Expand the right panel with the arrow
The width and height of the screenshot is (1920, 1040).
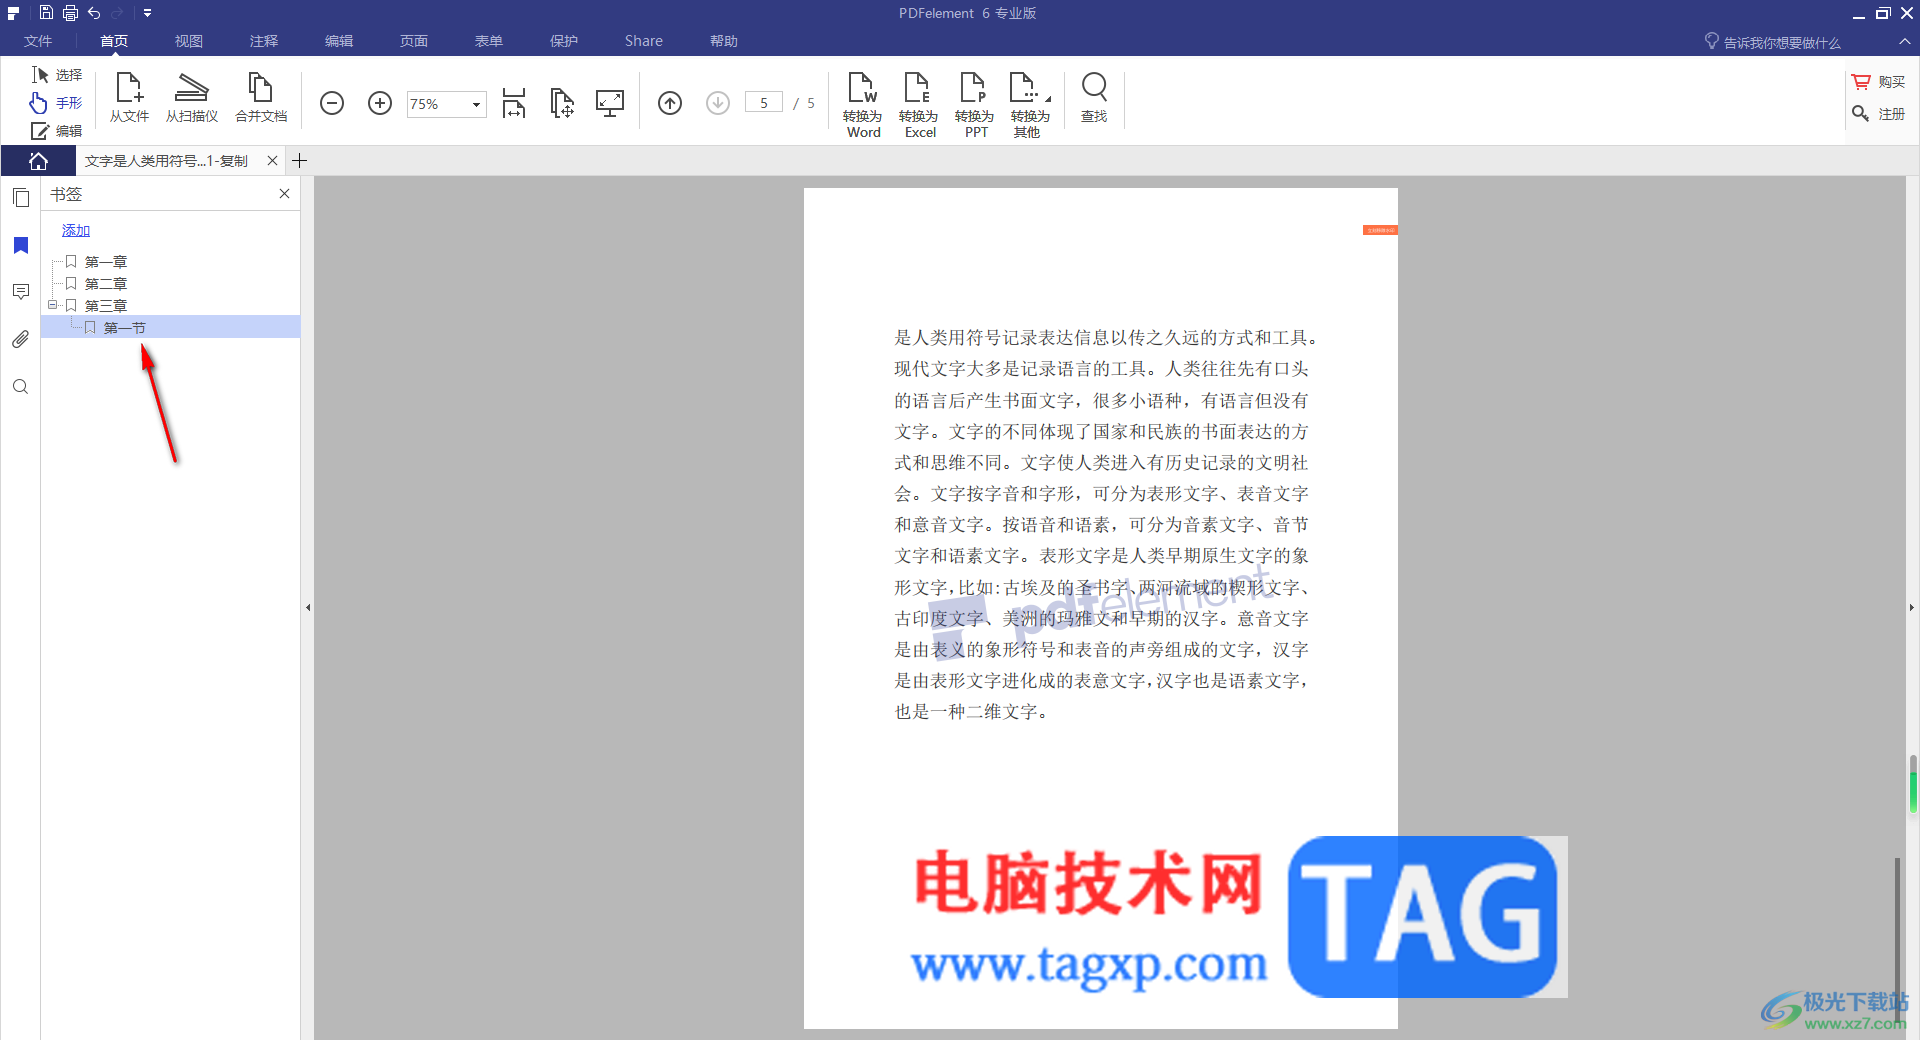point(1912,607)
